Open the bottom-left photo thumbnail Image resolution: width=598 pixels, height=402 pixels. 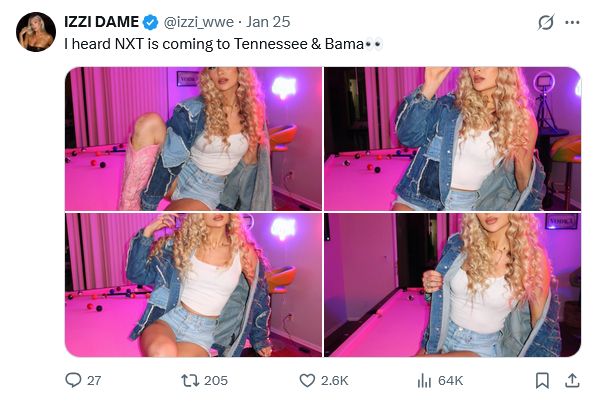[x=193, y=285]
